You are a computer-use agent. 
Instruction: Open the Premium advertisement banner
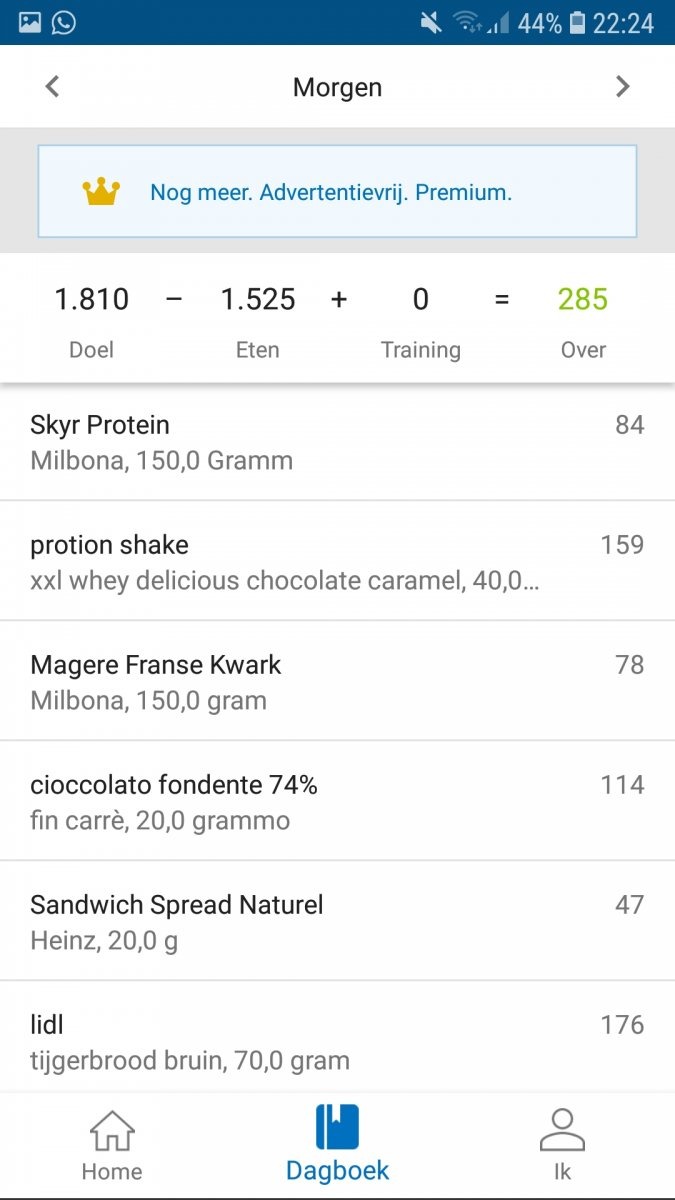point(337,190)
